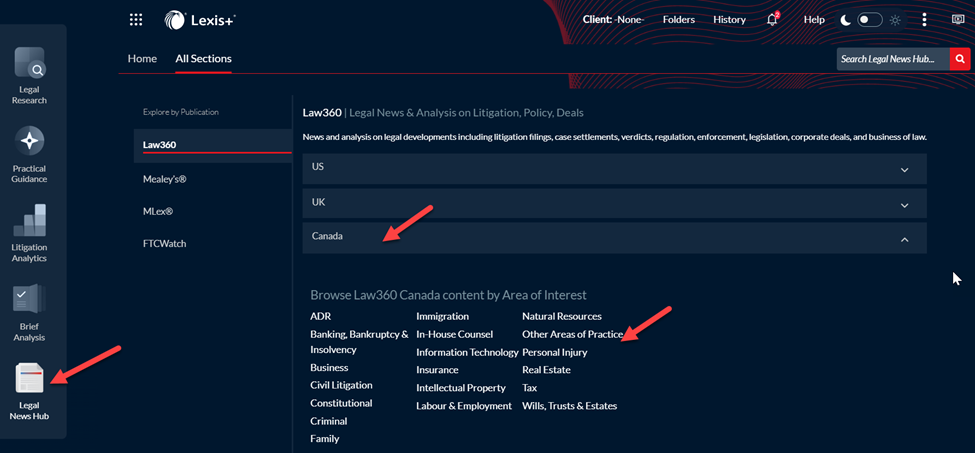Focus the Search Legal News Hub field
The height and width of the screenshot is (453, 975).
click(893, 59)
